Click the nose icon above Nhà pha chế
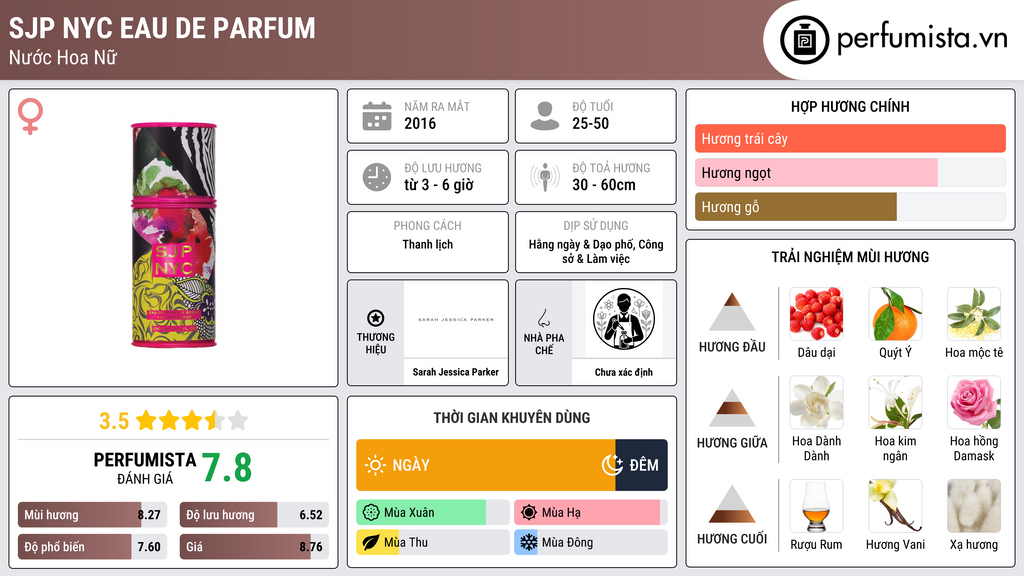This screenshot has height=576, width=1024. (x=543, y=318)
